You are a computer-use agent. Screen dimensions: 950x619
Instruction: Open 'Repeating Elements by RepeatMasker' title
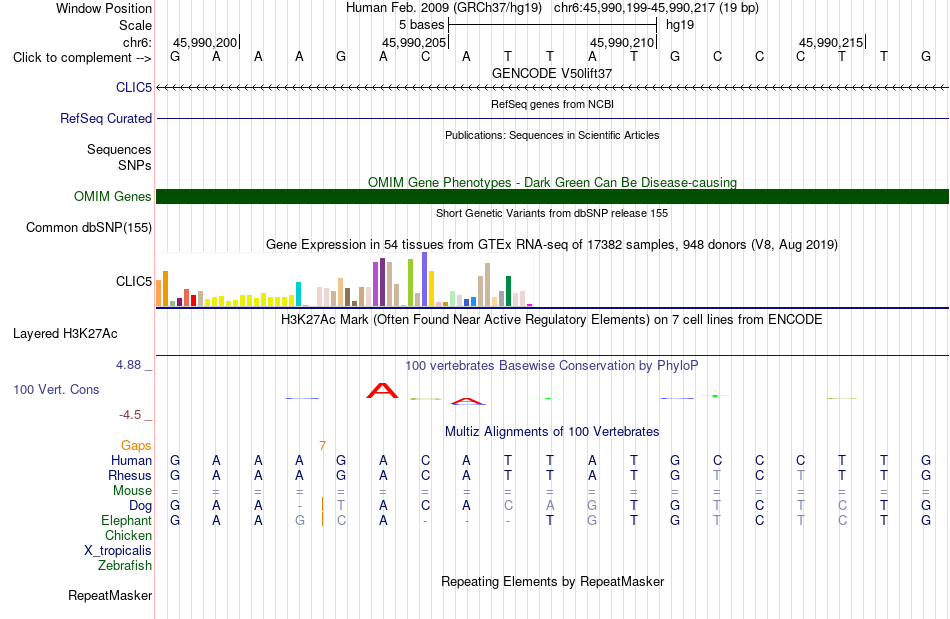[553, 581]
